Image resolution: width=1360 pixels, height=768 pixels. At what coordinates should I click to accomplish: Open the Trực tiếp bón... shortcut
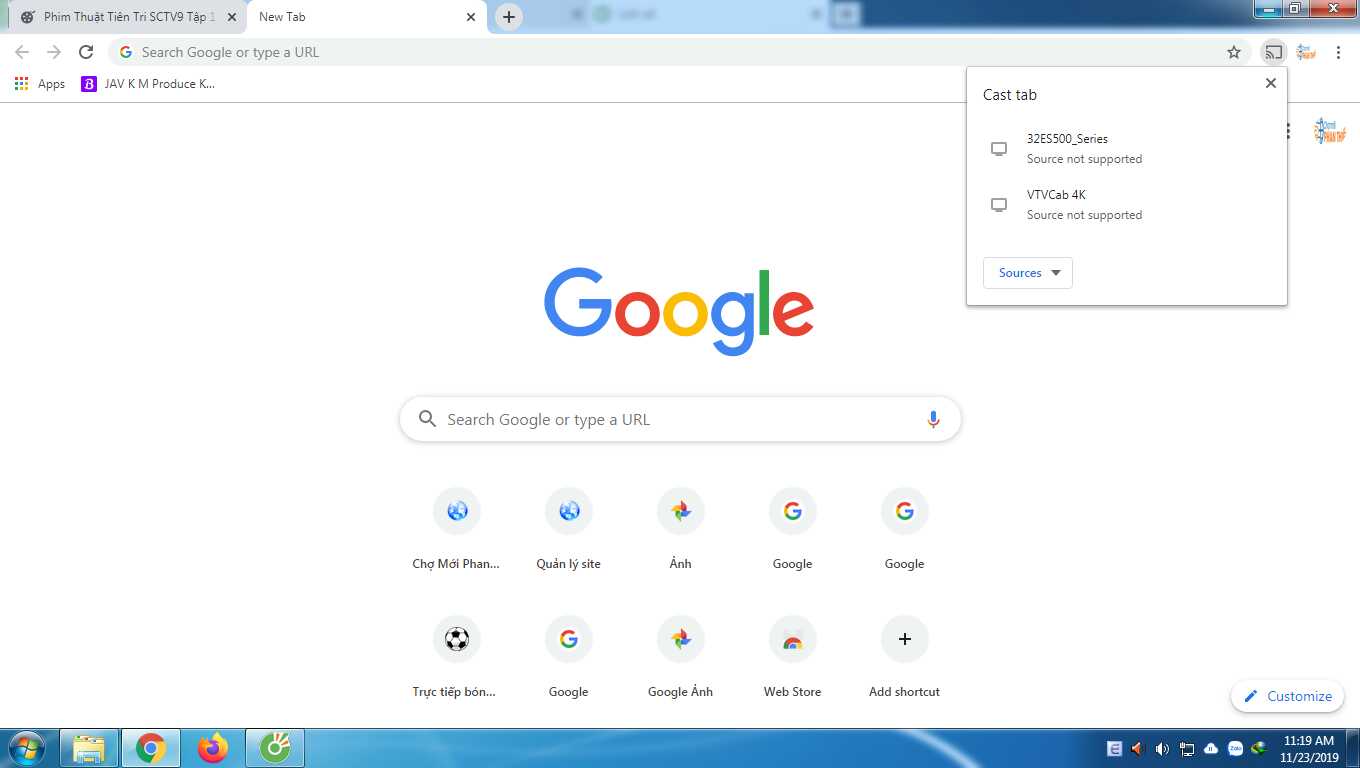[456, 659]
